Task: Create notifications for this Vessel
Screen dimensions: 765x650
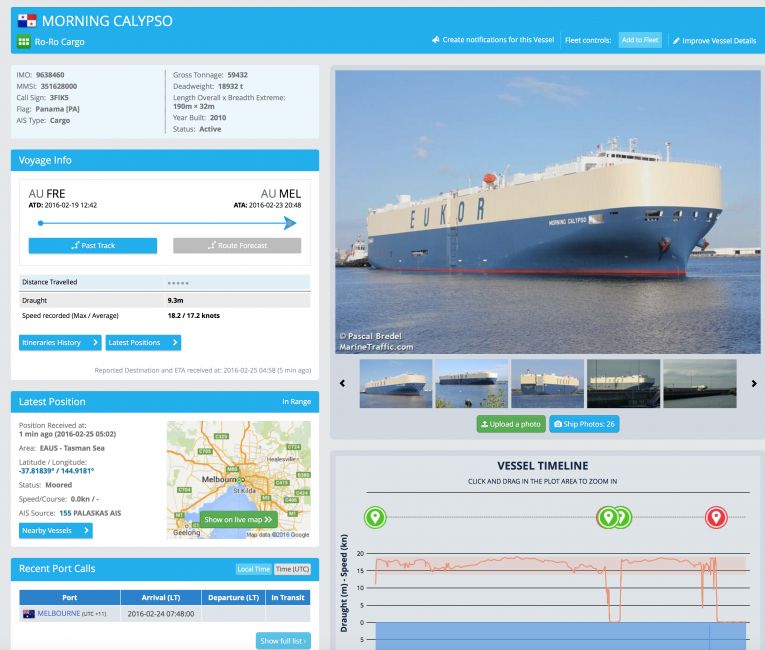Action: click(493, 40)
